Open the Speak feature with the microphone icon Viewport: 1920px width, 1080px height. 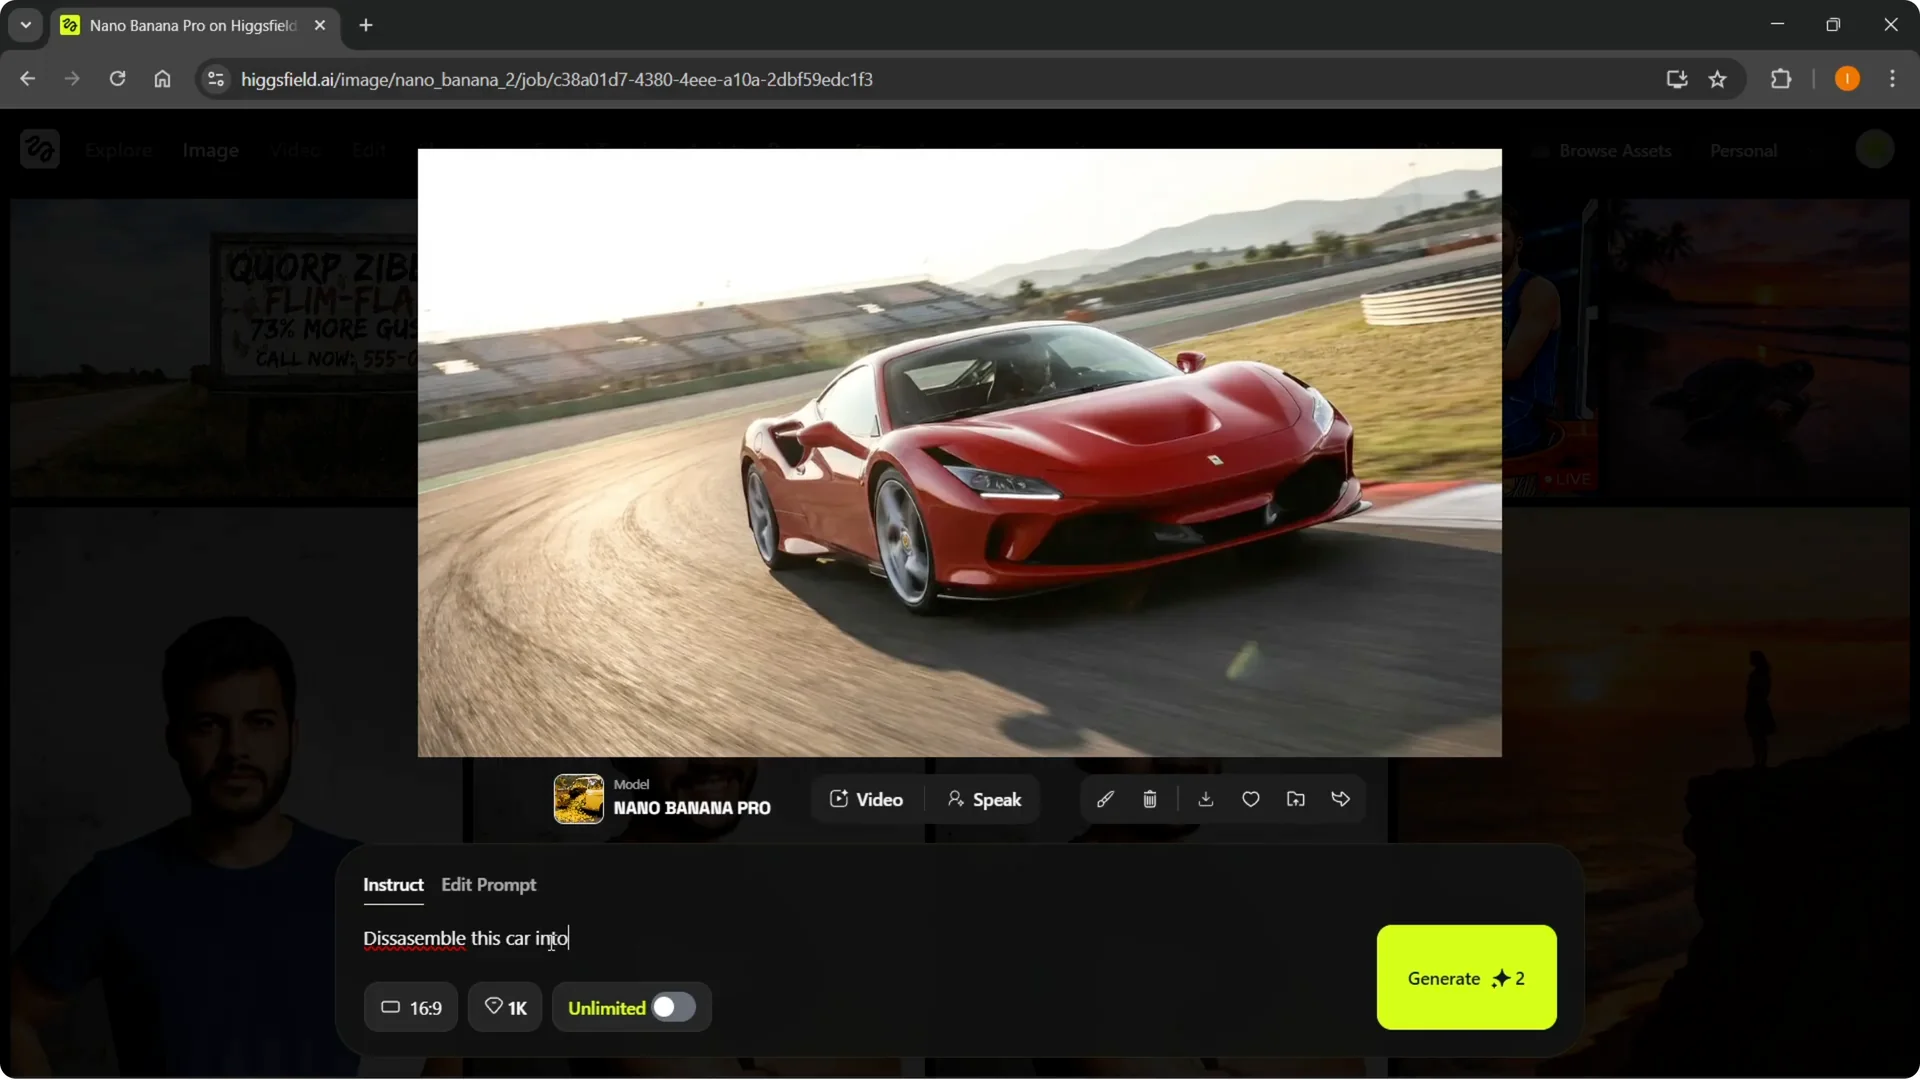click(985, 799)
